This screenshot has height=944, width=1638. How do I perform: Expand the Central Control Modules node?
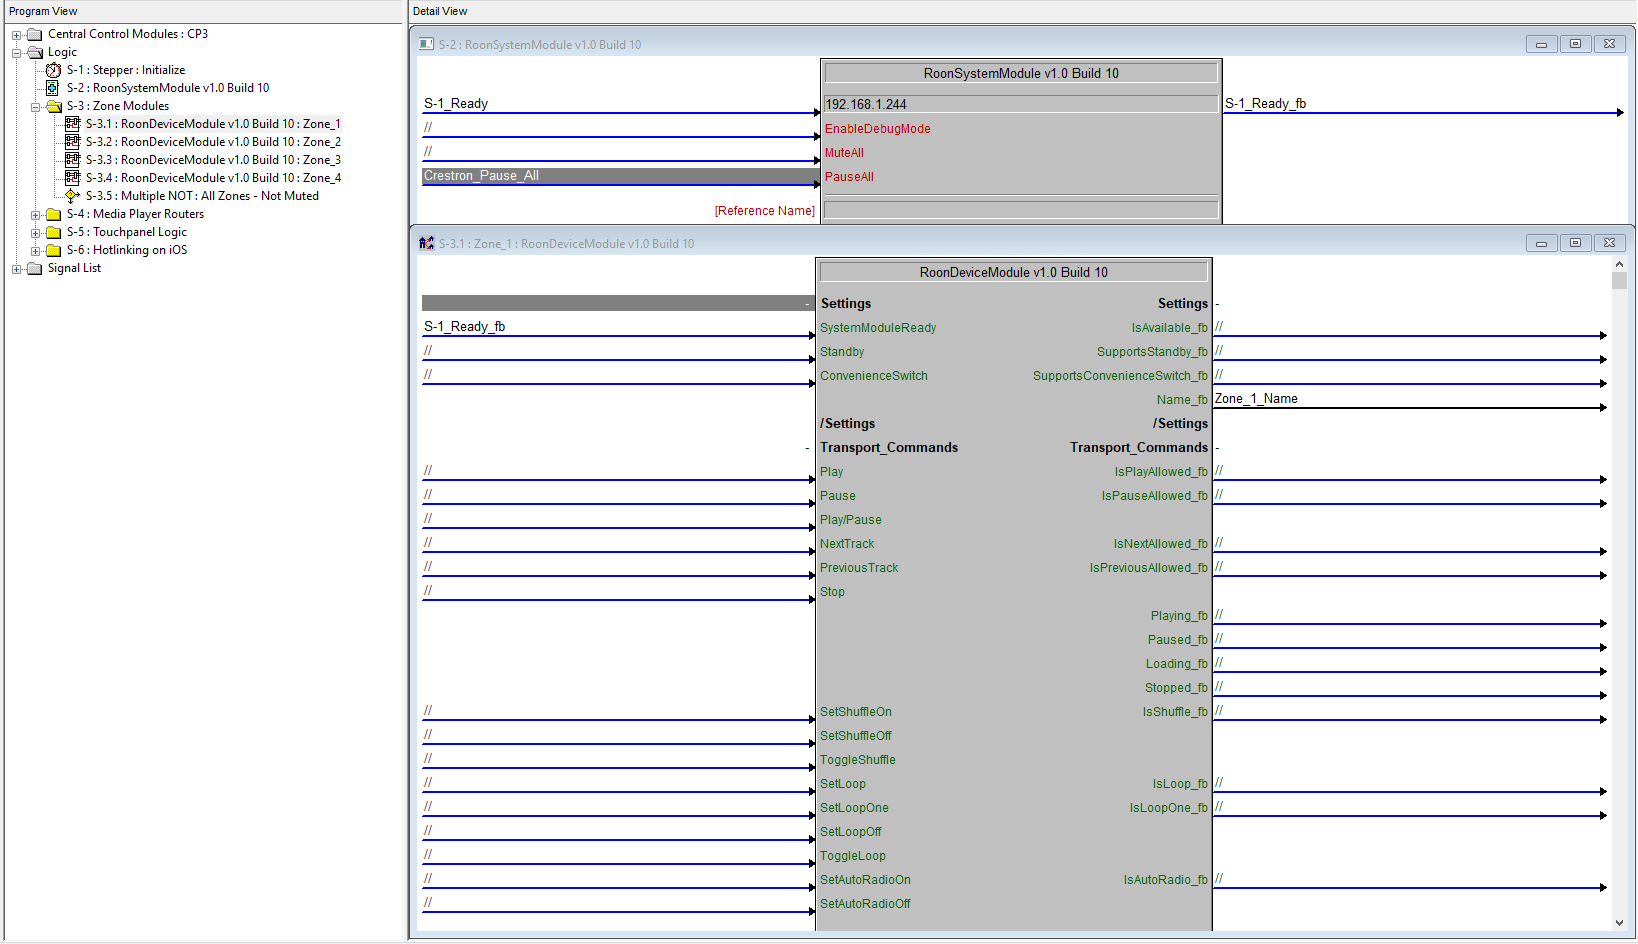tap(17, 35)
